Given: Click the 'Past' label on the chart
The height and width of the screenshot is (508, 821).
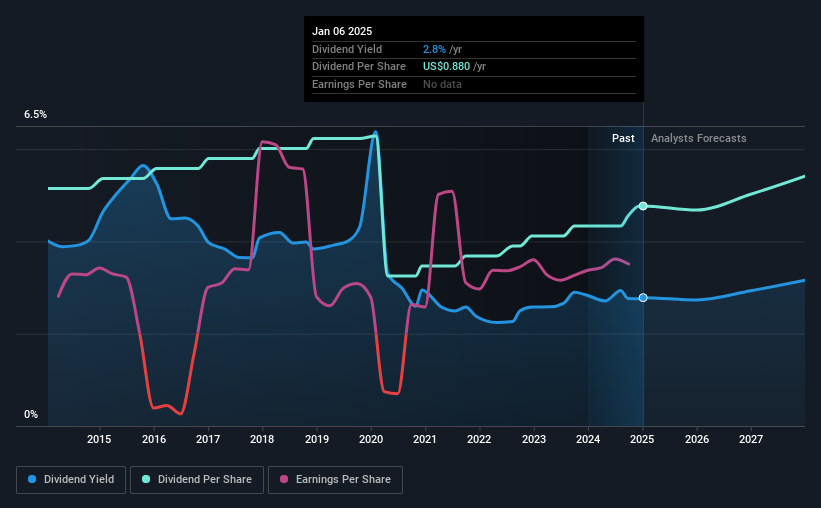Looking at the screenshot, I should (623, 138).
